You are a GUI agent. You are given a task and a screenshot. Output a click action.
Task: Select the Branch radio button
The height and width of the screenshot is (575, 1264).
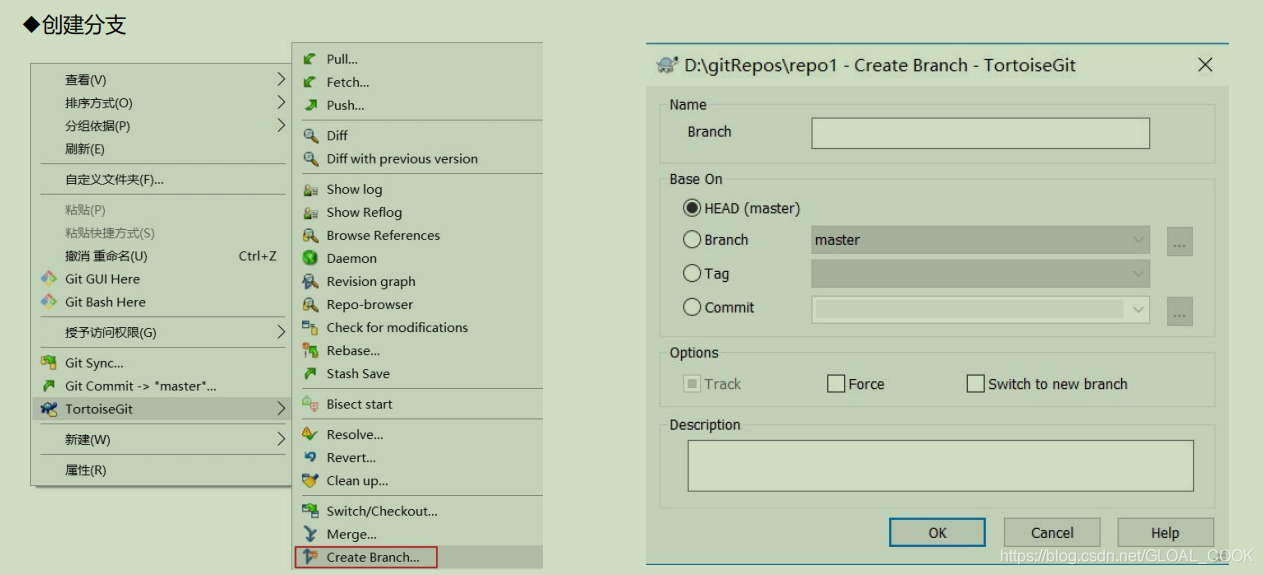point(692,240)
